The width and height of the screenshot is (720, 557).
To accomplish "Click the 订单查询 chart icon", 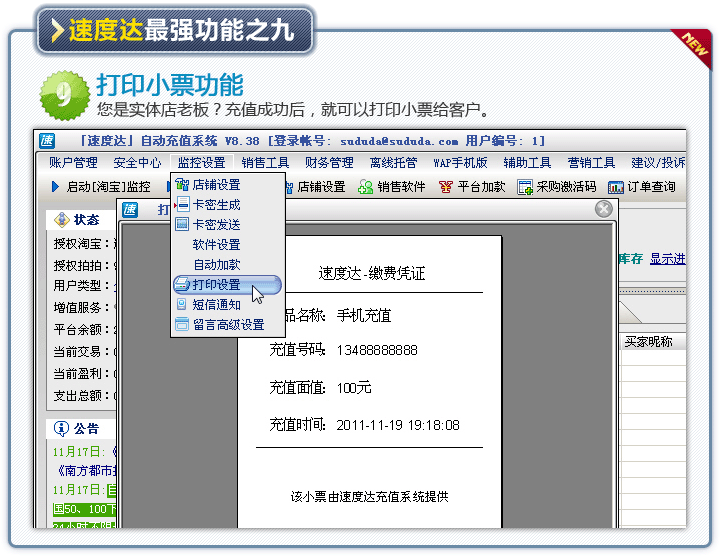I will coord(616,187).
